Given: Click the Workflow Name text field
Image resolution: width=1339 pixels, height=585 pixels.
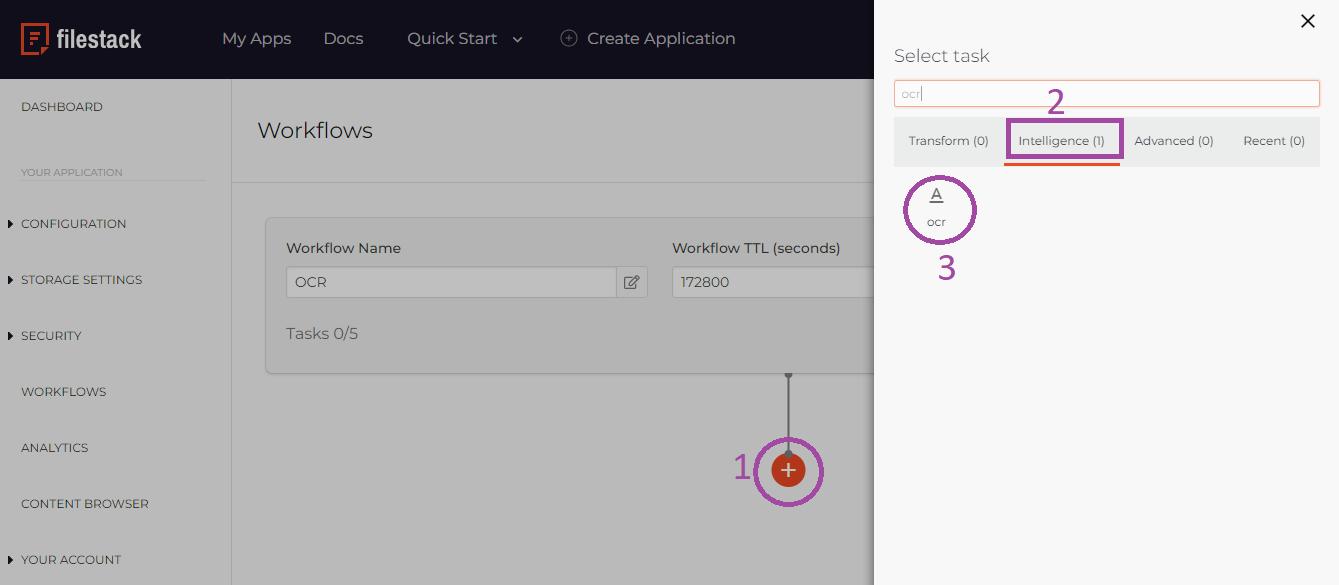Looking at the screenshot, I should pos(451,282).
